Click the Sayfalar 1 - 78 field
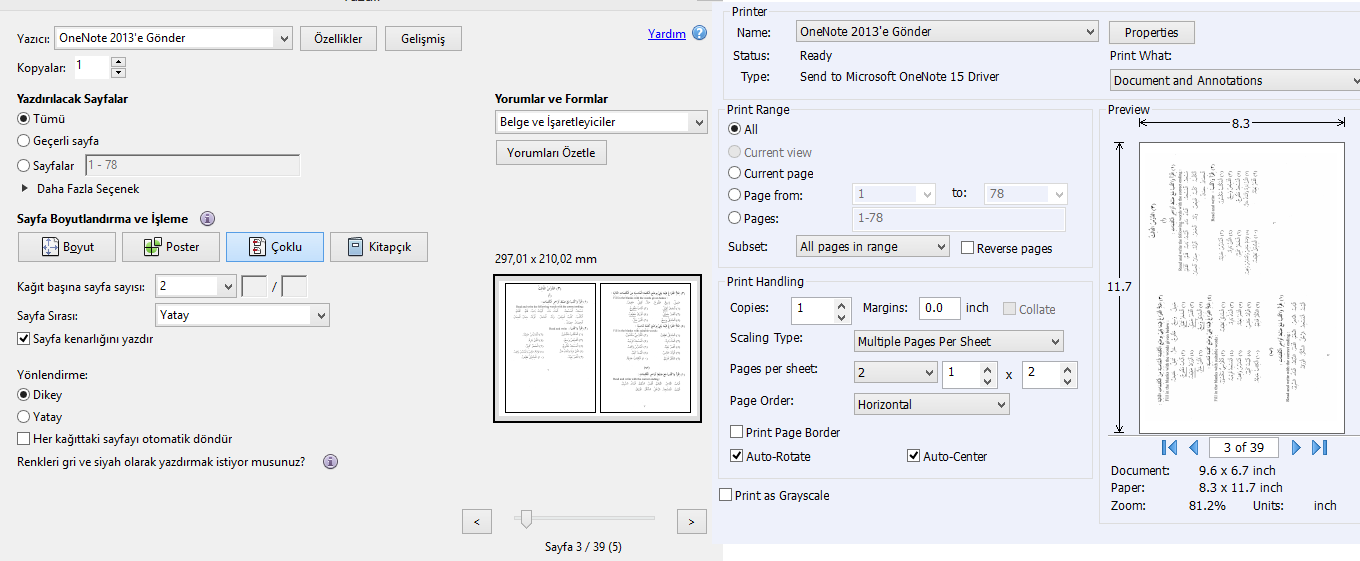The height and width of the screenshot is (561, 1360). click(x=193, y=166)
